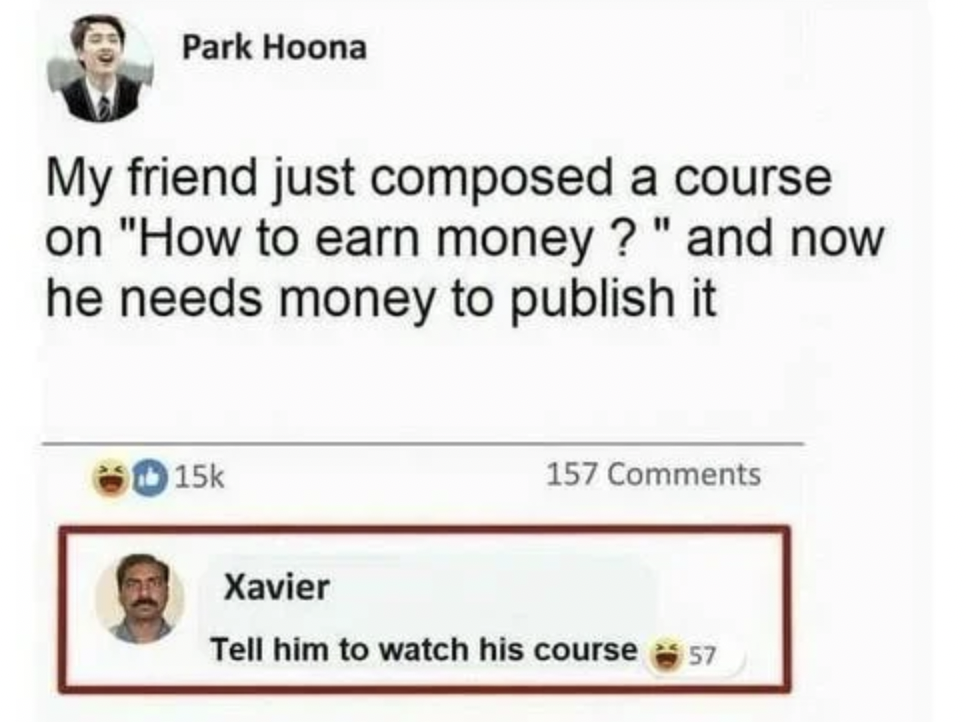This screenshot has width=966, height=722.
Task: Click the Haha reaction emoji beside 15k
Action: (x=111, y=479)
